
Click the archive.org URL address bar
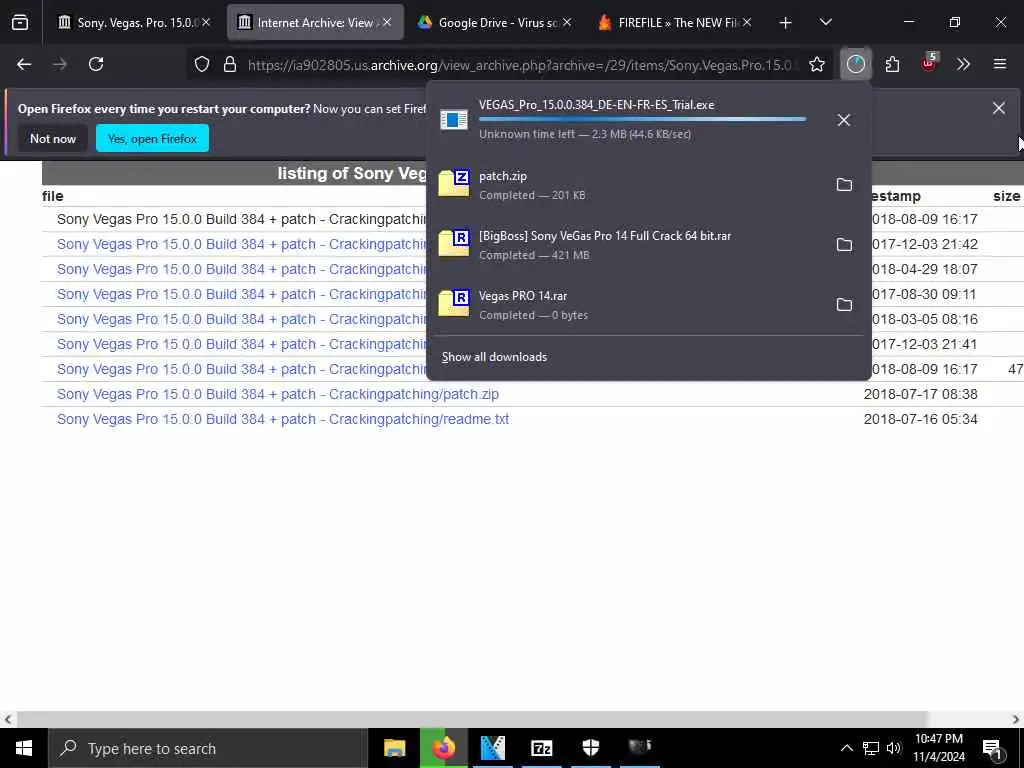pyautogui.click(x=522, y=65)
